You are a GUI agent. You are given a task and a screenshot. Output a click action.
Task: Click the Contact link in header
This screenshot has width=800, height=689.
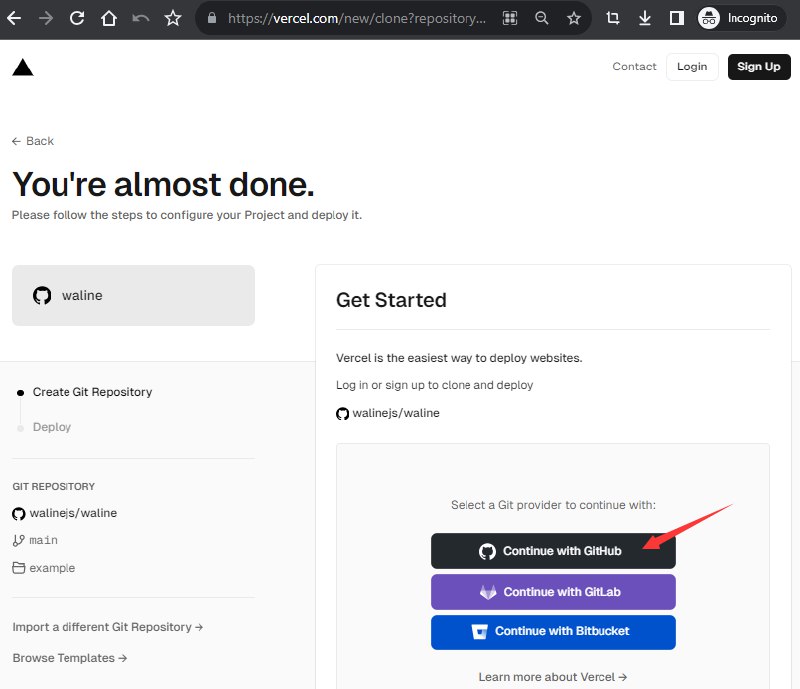coord(634,67)
